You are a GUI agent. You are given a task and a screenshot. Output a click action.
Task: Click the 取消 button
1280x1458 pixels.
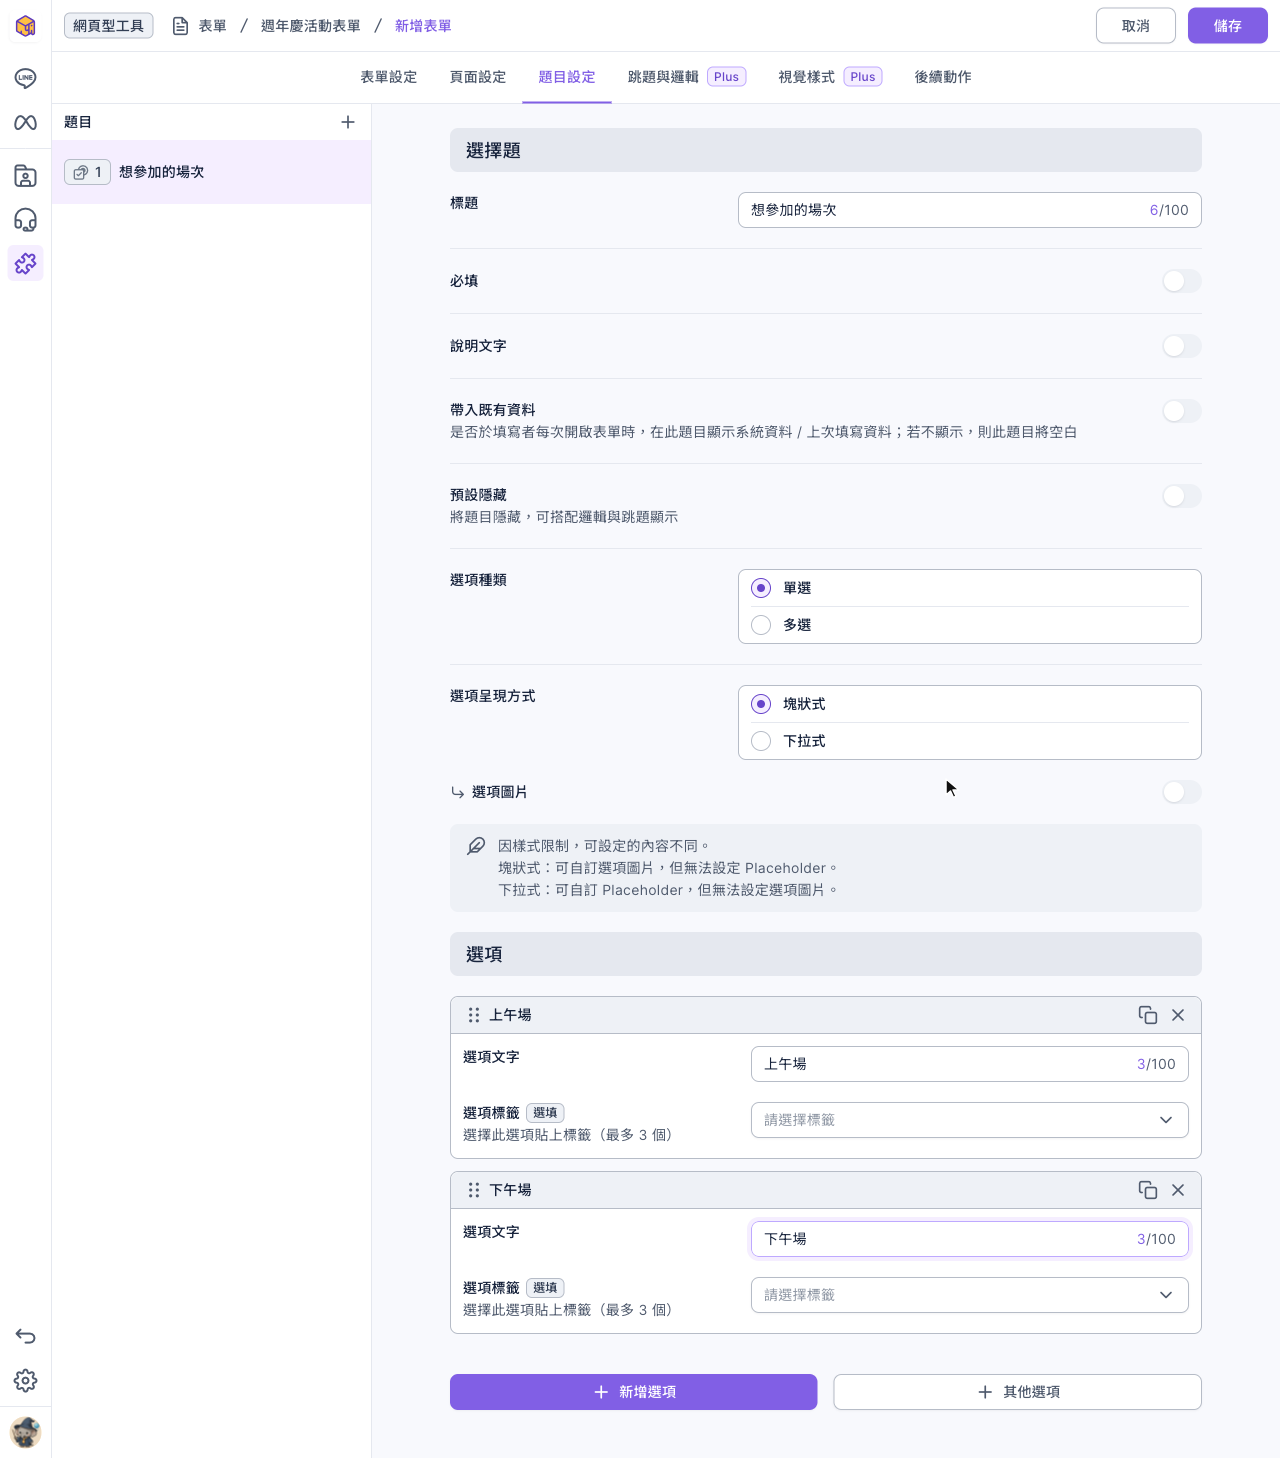click(x=1136, y=26)
